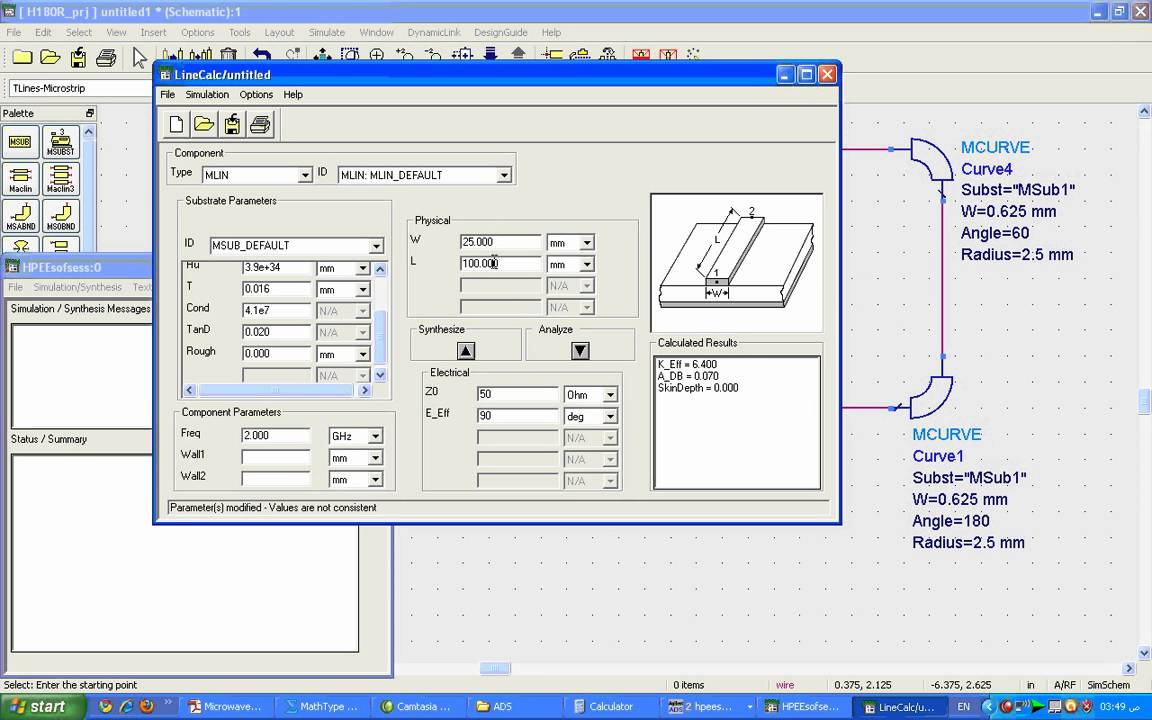The image size is (1152, 720).
Task: Open the Z0 unit Ohm dropdown
Action: click(x=610, y=395)
